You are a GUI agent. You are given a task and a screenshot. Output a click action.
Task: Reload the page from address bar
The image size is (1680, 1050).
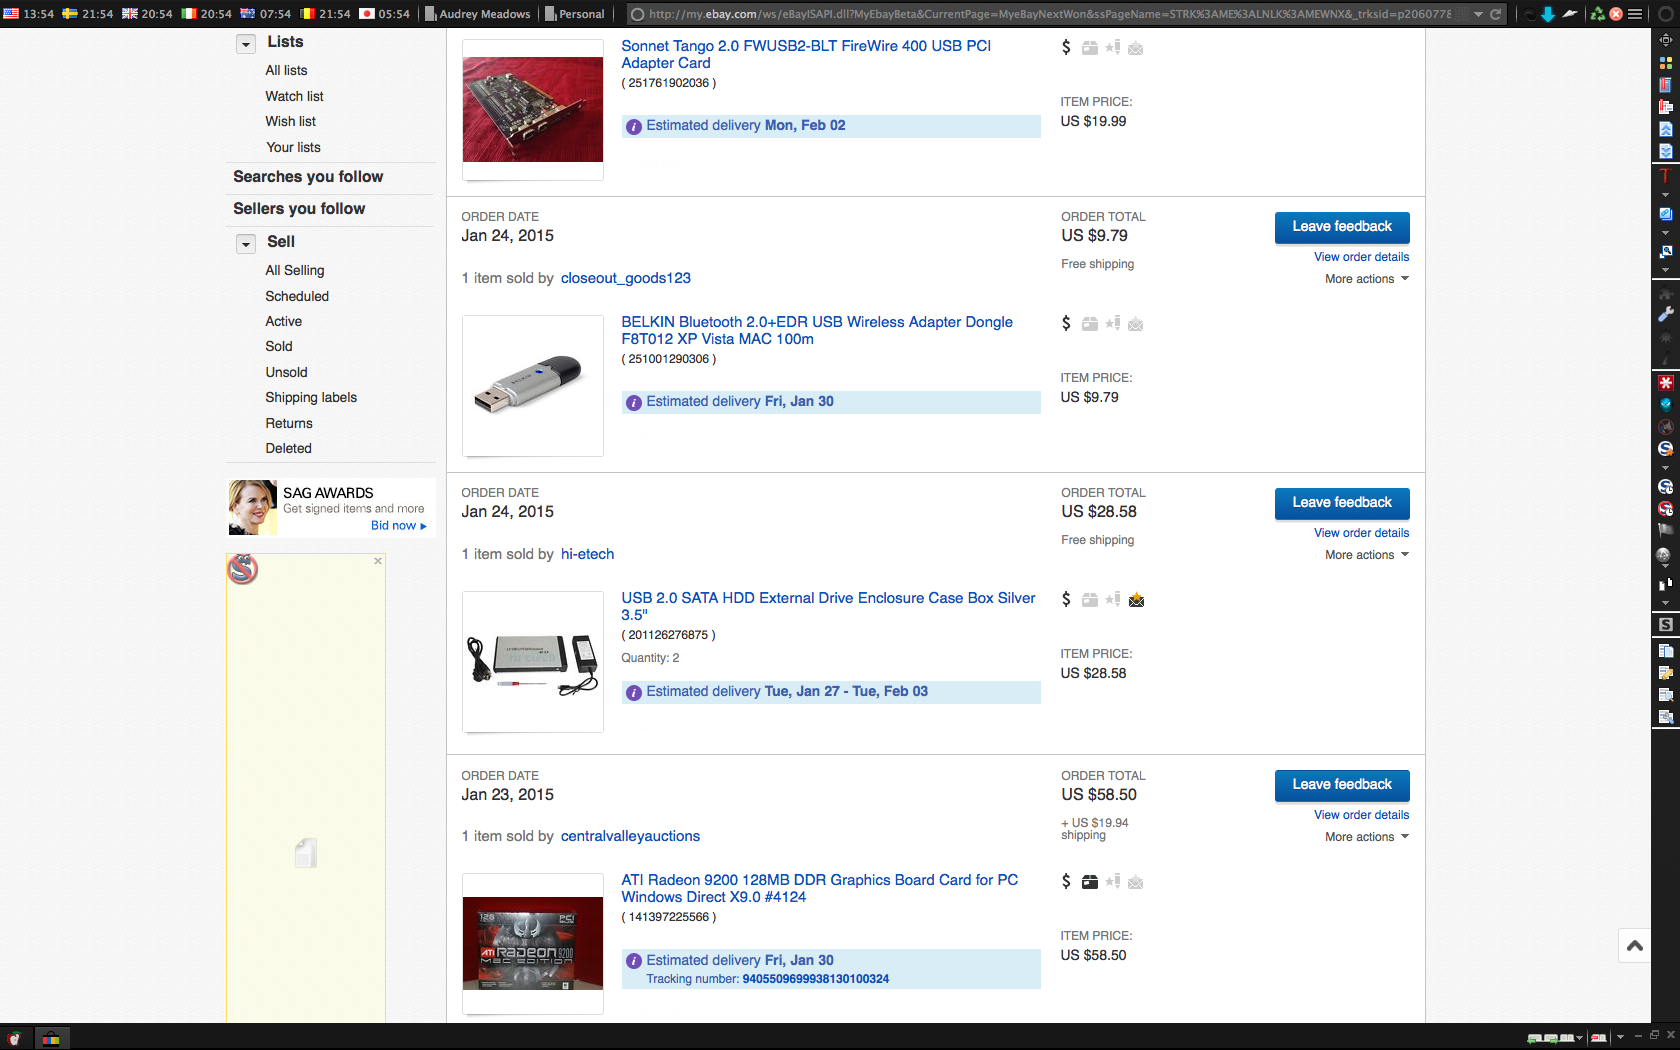tap(1496, 14)
